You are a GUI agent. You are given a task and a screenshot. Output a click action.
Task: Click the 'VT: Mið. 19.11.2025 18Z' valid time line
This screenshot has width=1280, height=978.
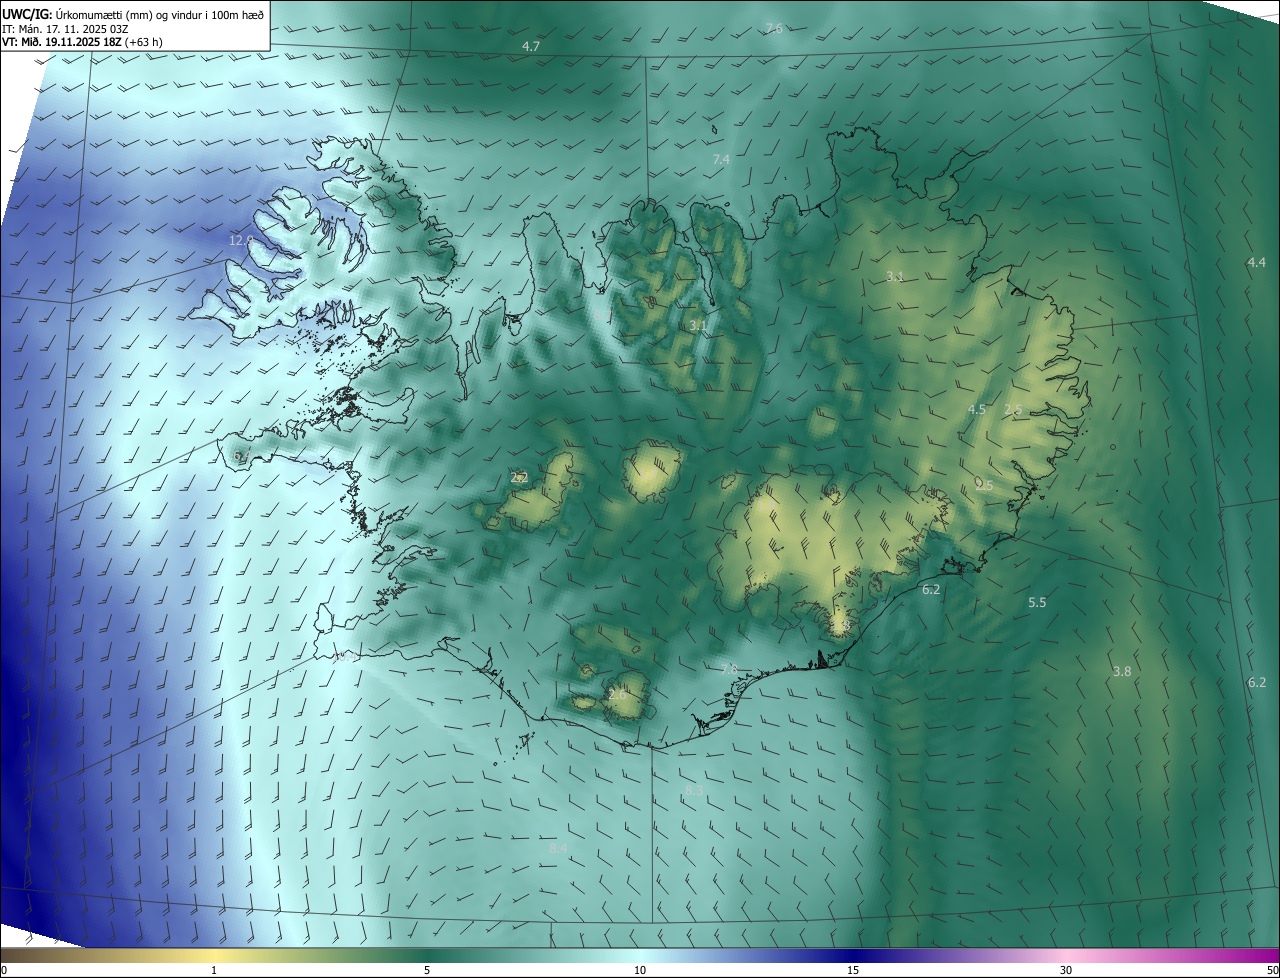83,42
